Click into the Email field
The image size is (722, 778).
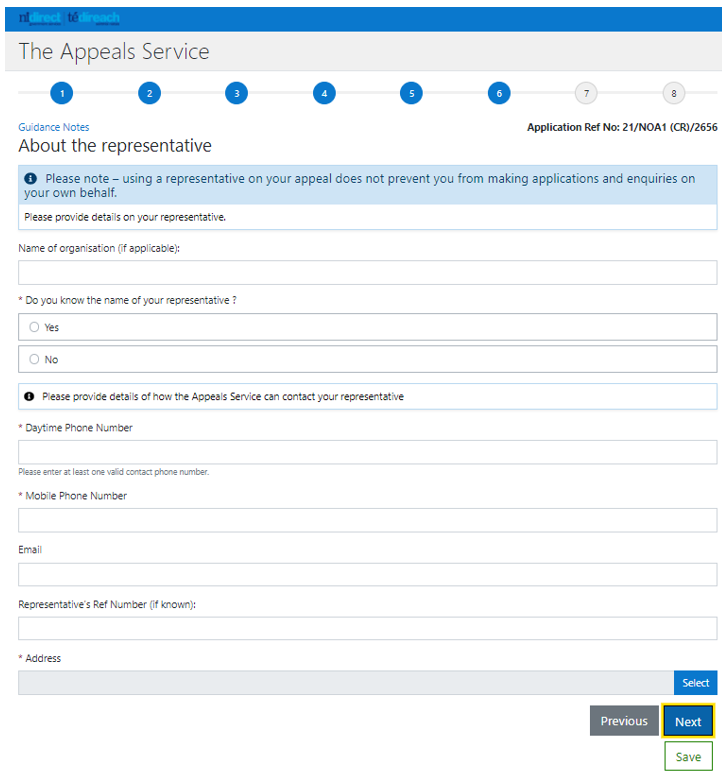tap(367, 574)
